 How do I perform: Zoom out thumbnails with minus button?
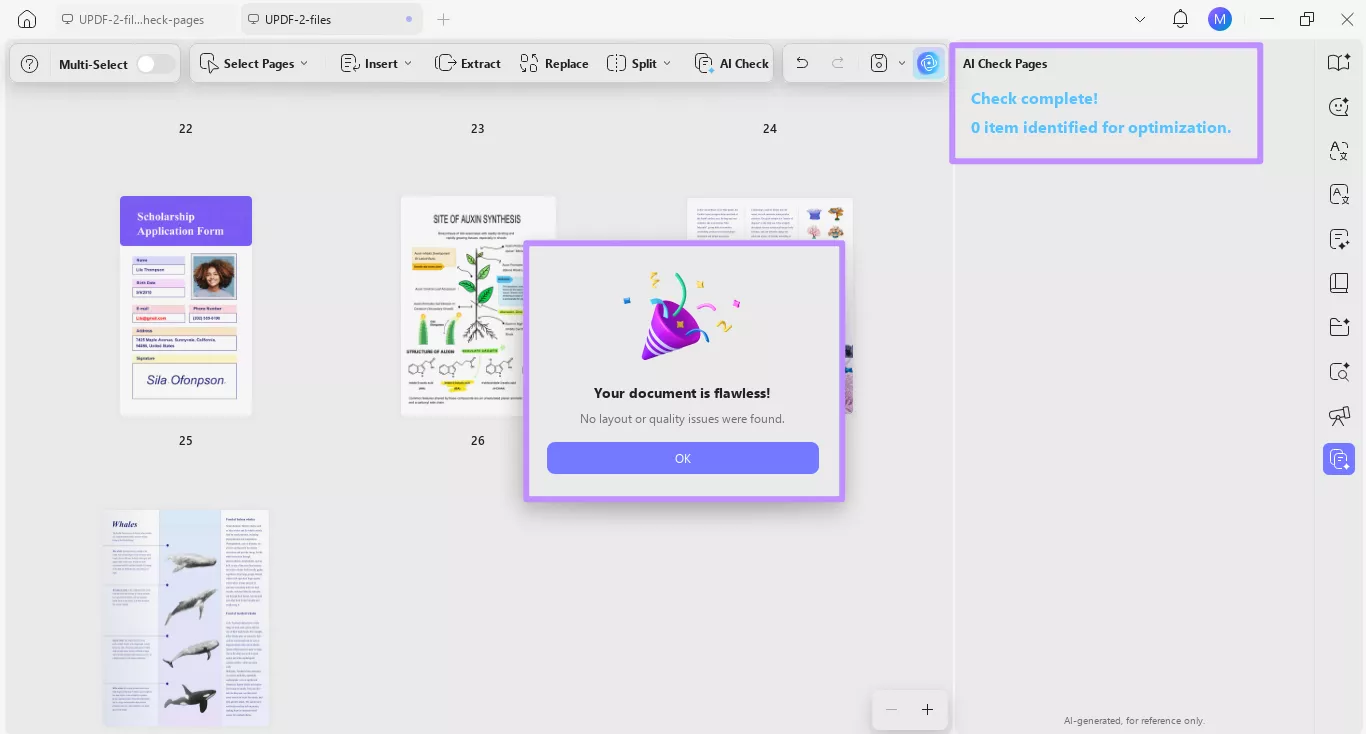pyautogui.click(x=891, y=710)
